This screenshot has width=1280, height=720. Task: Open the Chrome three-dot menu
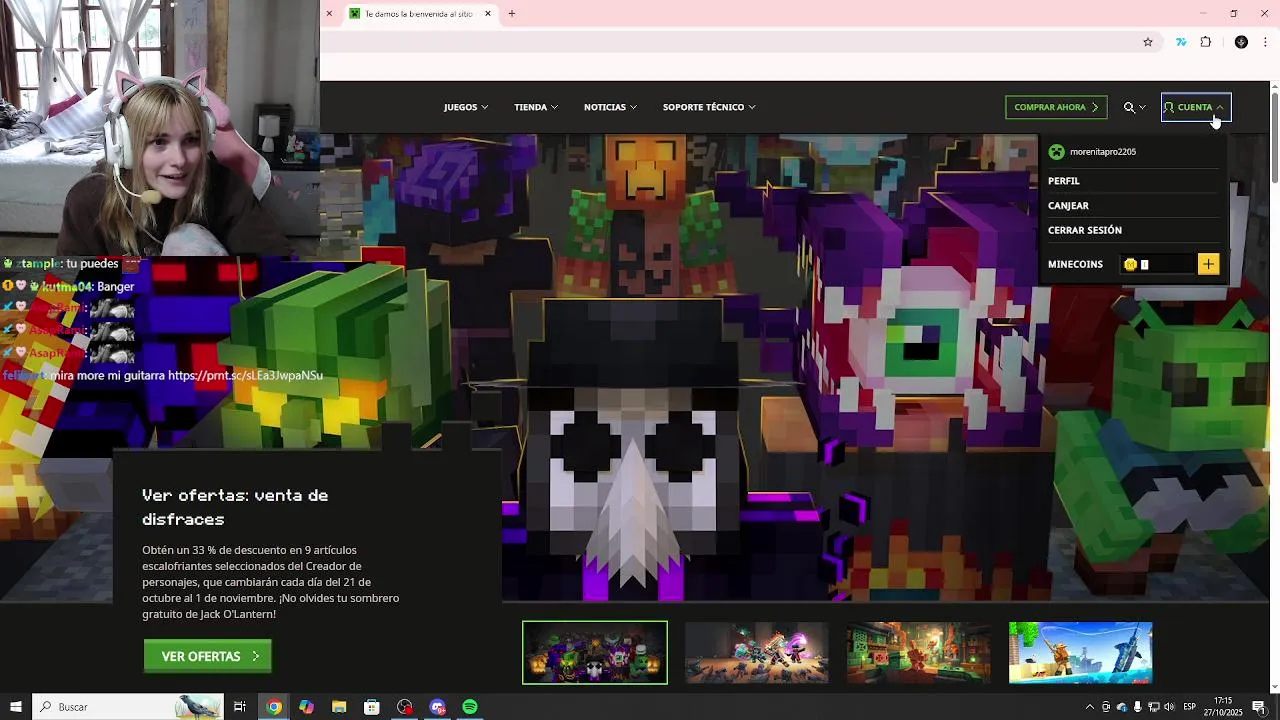(x=1265, y=42)
